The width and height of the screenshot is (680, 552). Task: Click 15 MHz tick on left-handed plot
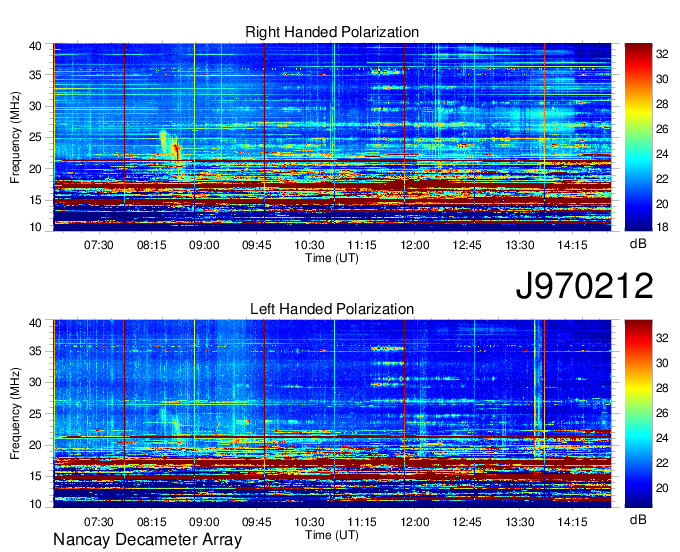[x=35, y=477]
